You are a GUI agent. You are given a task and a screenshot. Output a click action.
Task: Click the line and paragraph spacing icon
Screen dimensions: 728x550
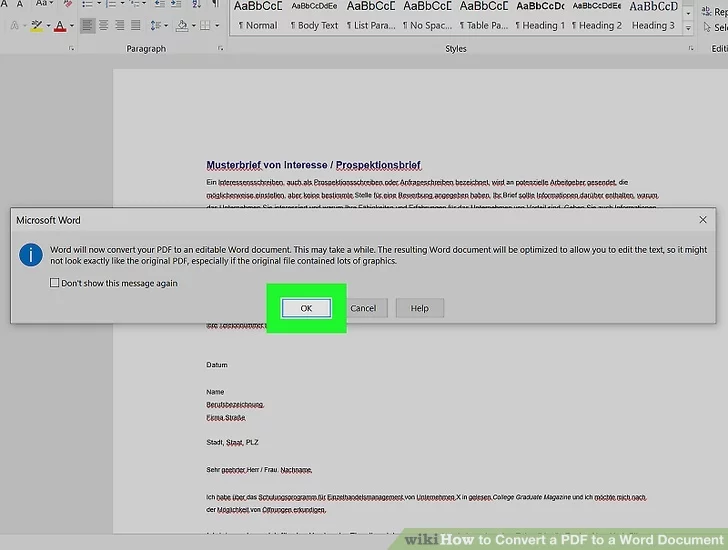pyautogui.click(x=155, y=25)
